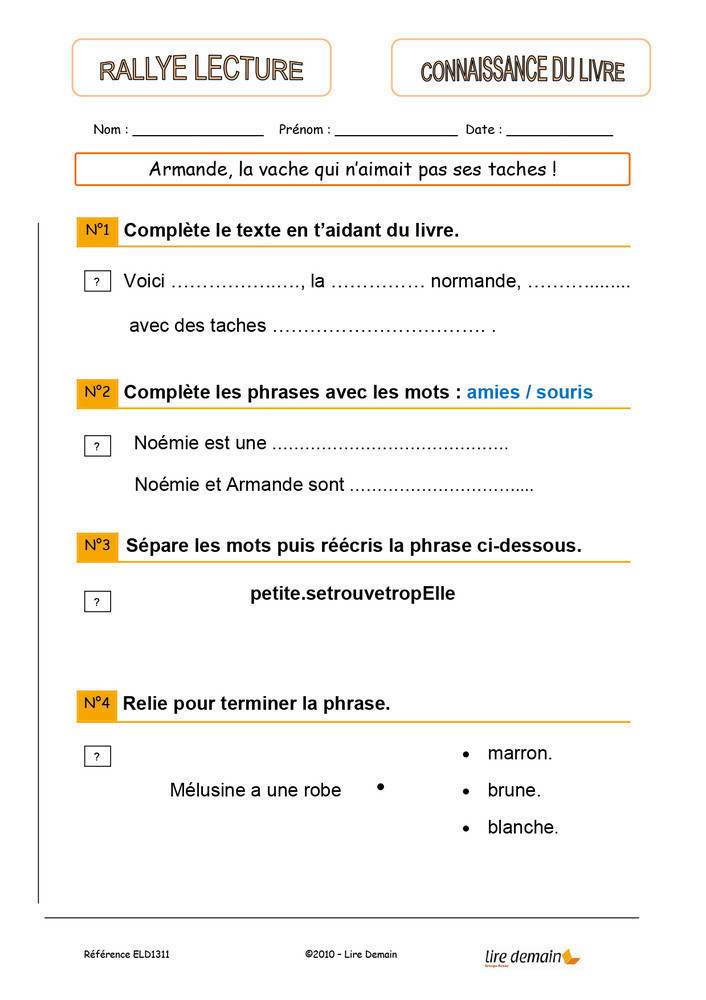The width and height of the screenshot is (706, 1000).
Task: Select the bullet beside "blanche."
Action: click(466, 829)
